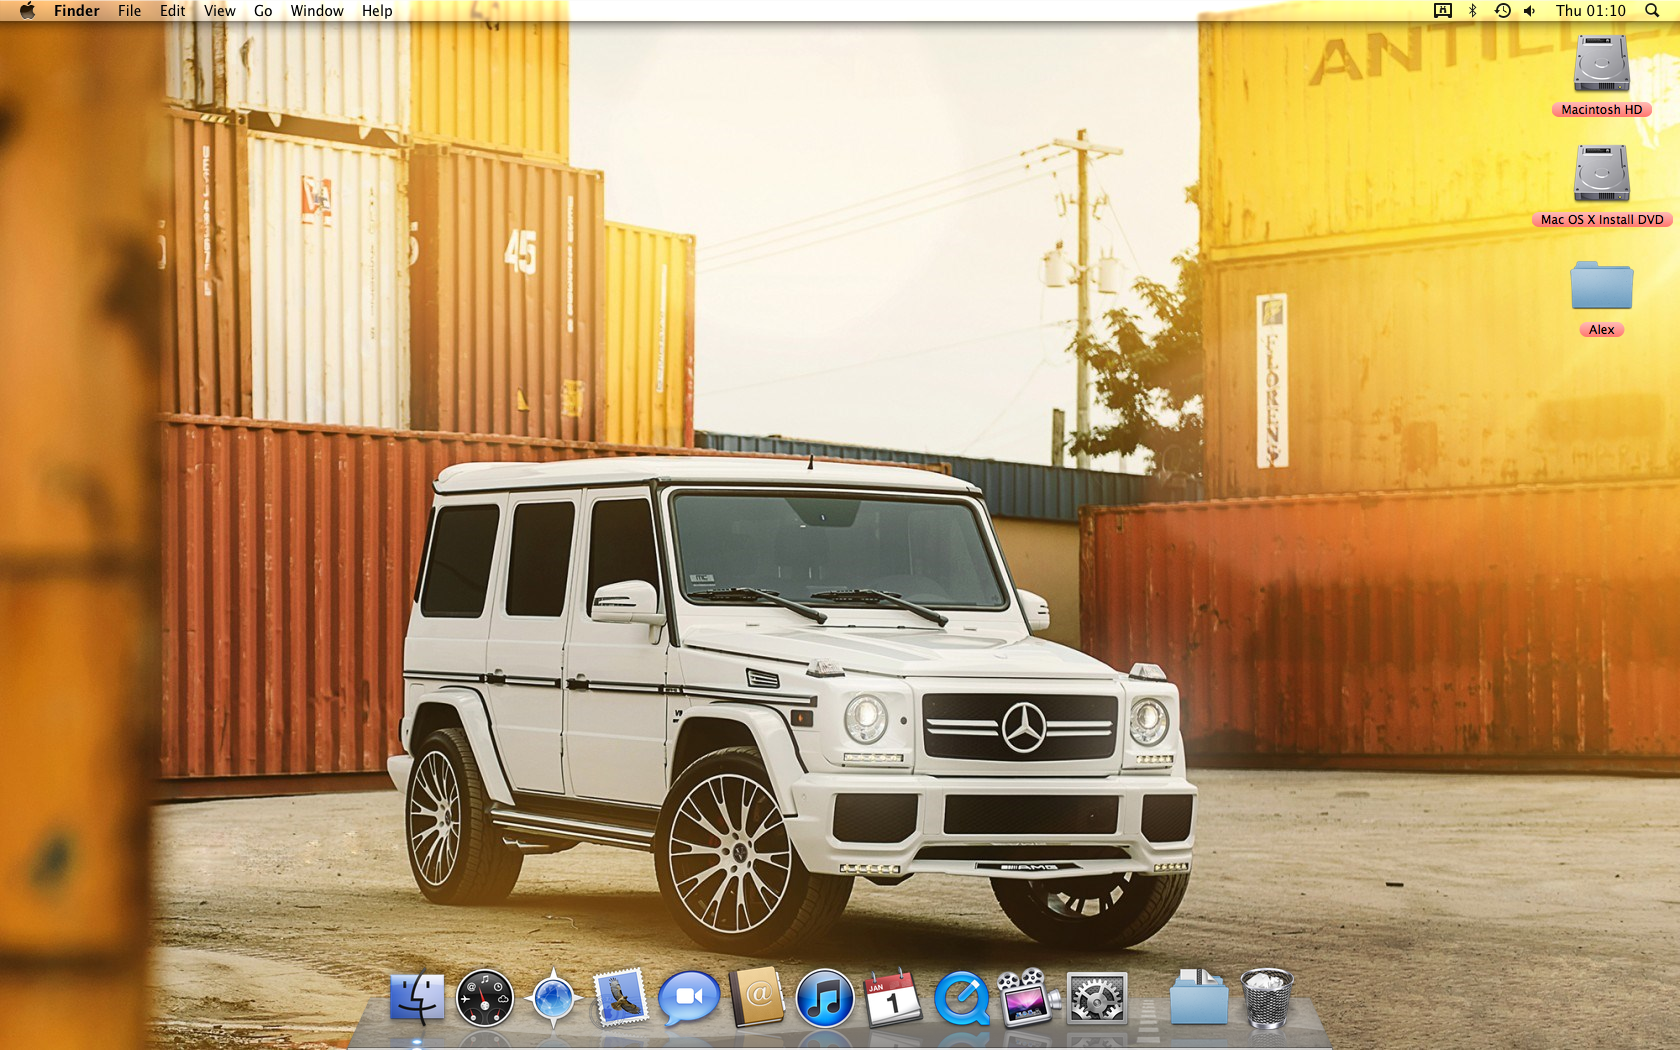This screenshot has height=1050, width=1680.
Task: Click the volume speaker menu icon
Action: pyautogui.click(x=1530, y=11)
